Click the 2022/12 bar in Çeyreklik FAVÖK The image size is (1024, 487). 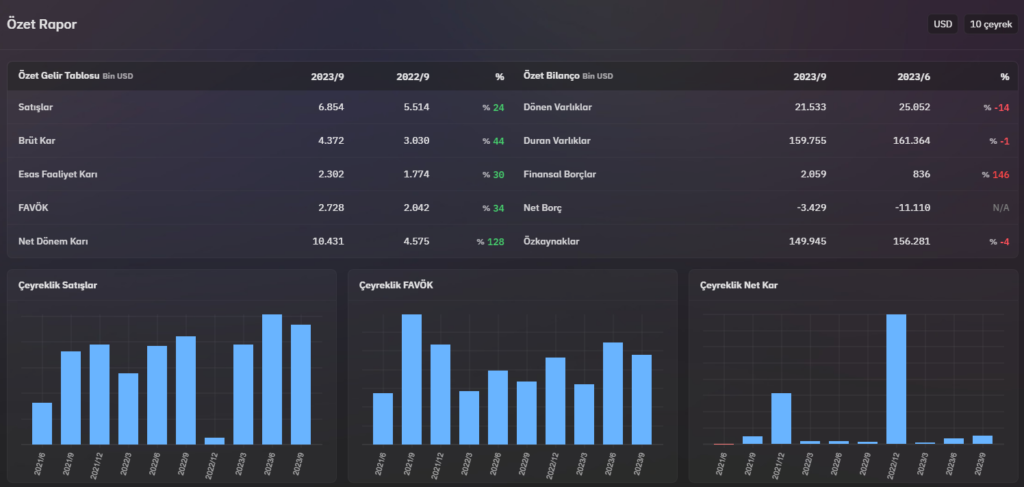555,401
